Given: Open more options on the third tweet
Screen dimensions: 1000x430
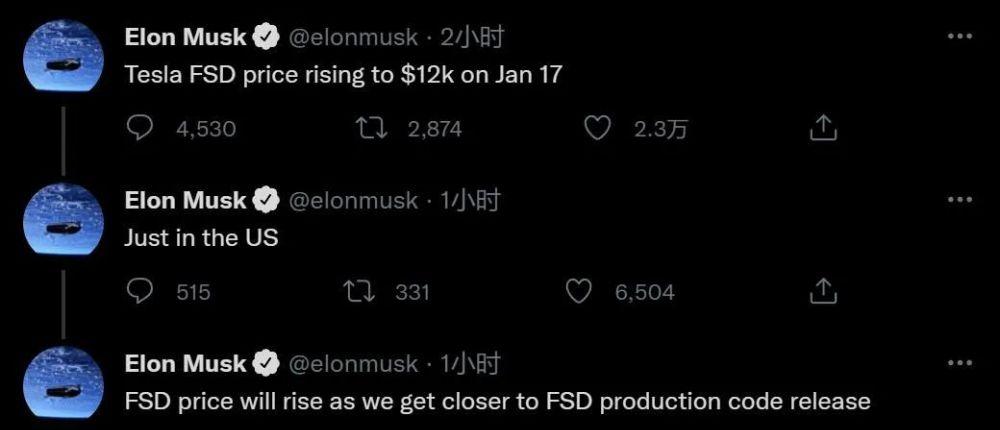Looking at the screenshot, I should tap(960, 363).
